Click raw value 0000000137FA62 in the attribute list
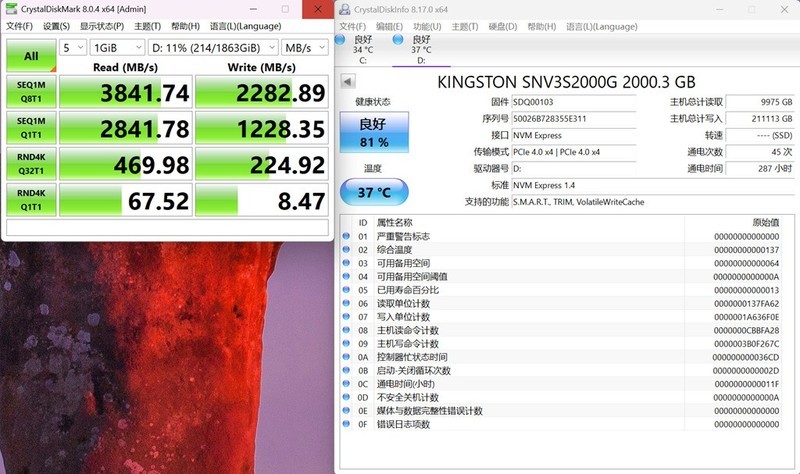 tap(746, 304)
